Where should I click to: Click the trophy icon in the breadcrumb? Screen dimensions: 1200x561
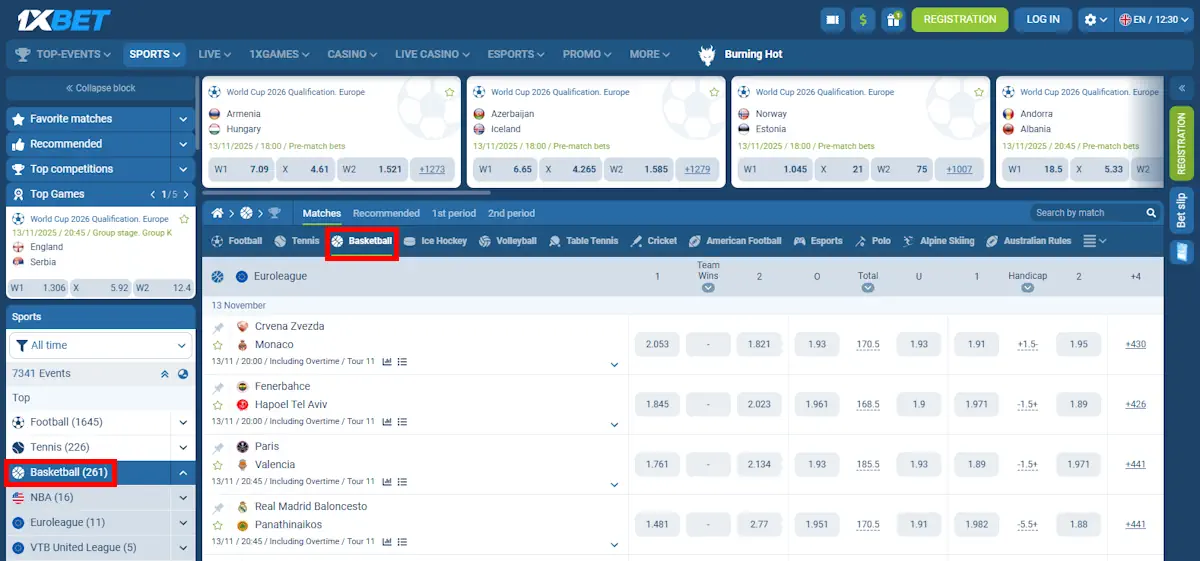click(275, 213)
